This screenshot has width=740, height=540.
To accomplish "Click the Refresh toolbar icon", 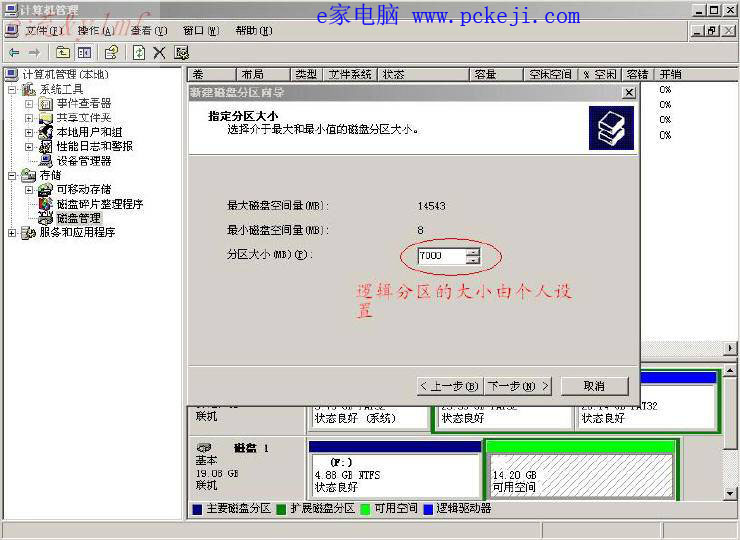I will (139, 52).
